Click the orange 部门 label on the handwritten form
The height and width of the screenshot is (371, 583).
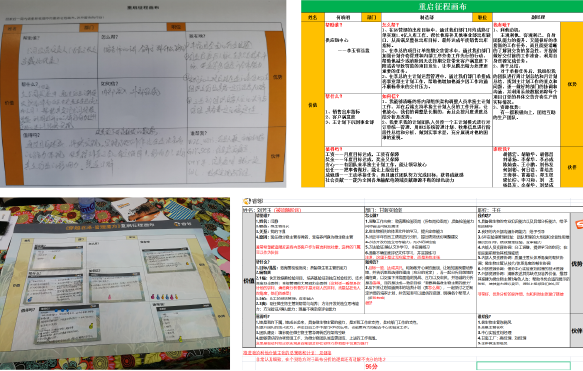(88, 28)
